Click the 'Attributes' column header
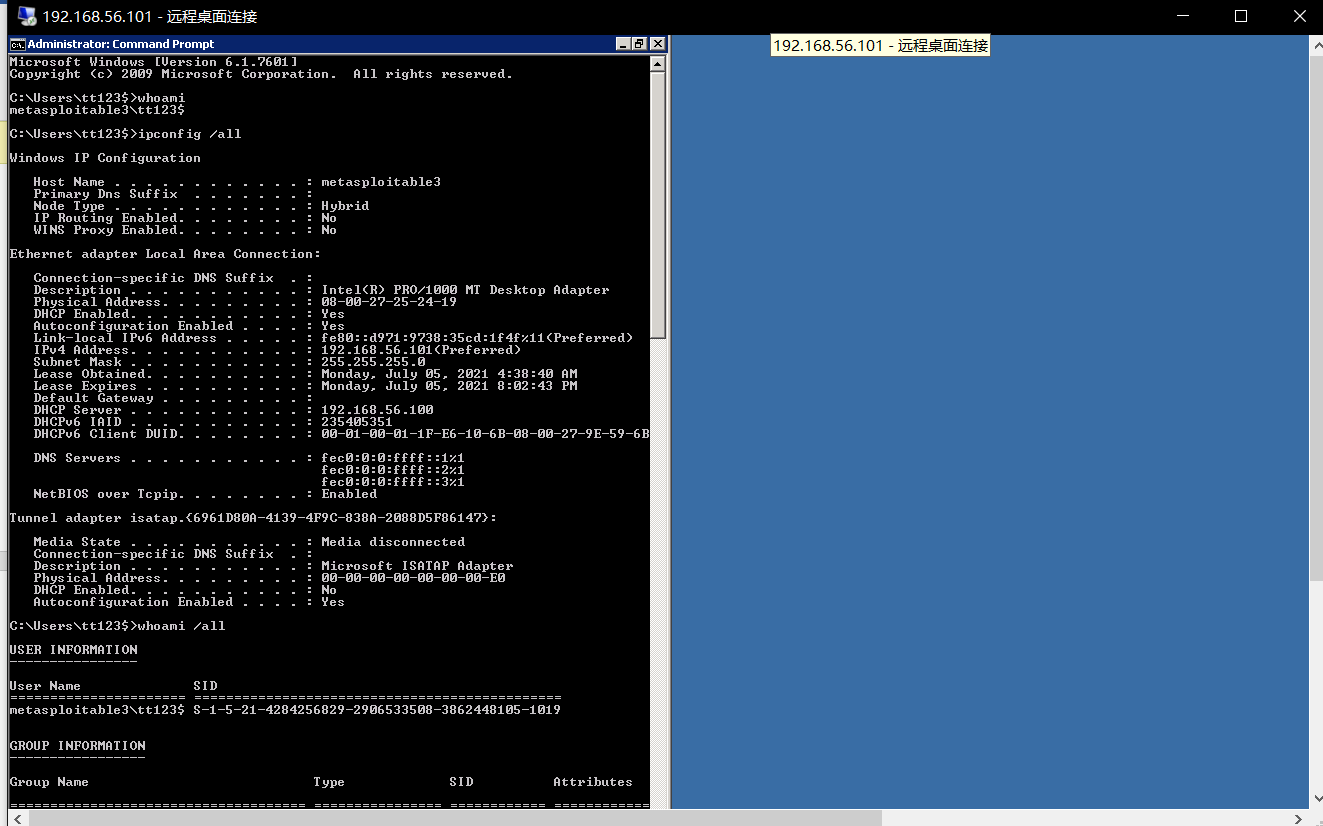 point(593,782)
